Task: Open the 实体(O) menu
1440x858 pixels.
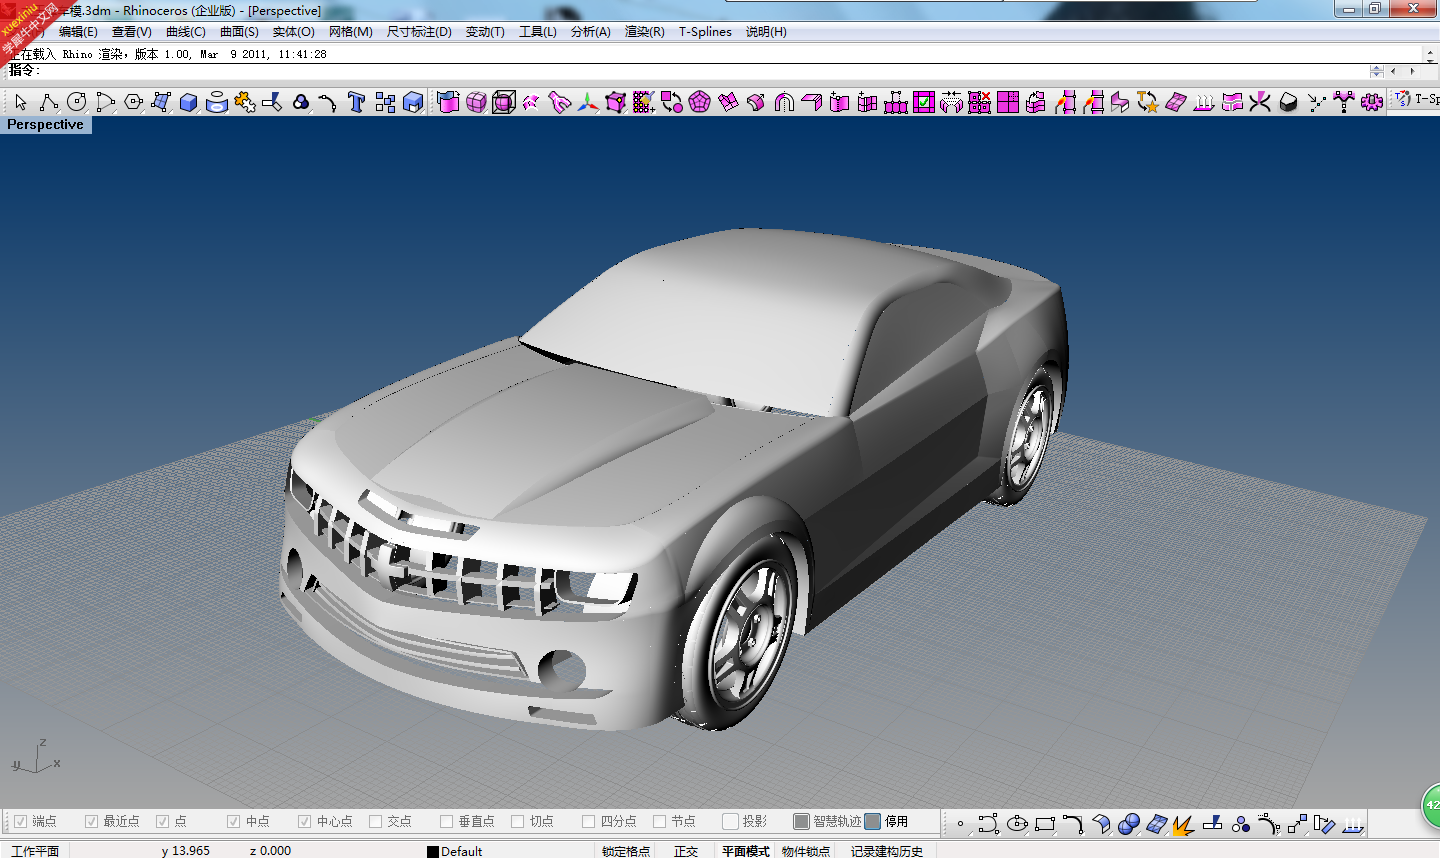Action: tap(293, 32)
